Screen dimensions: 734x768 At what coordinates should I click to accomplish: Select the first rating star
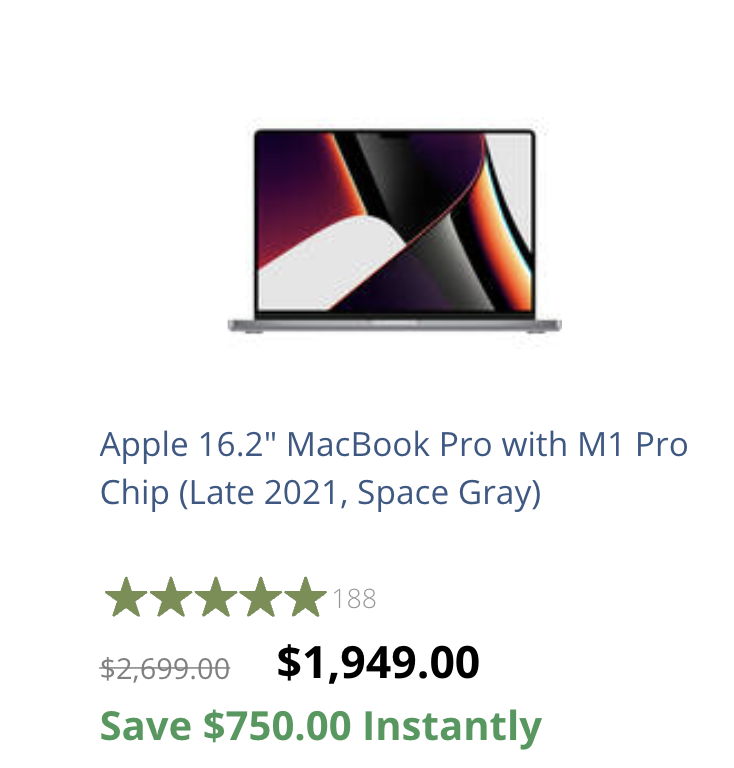[126, 597]
